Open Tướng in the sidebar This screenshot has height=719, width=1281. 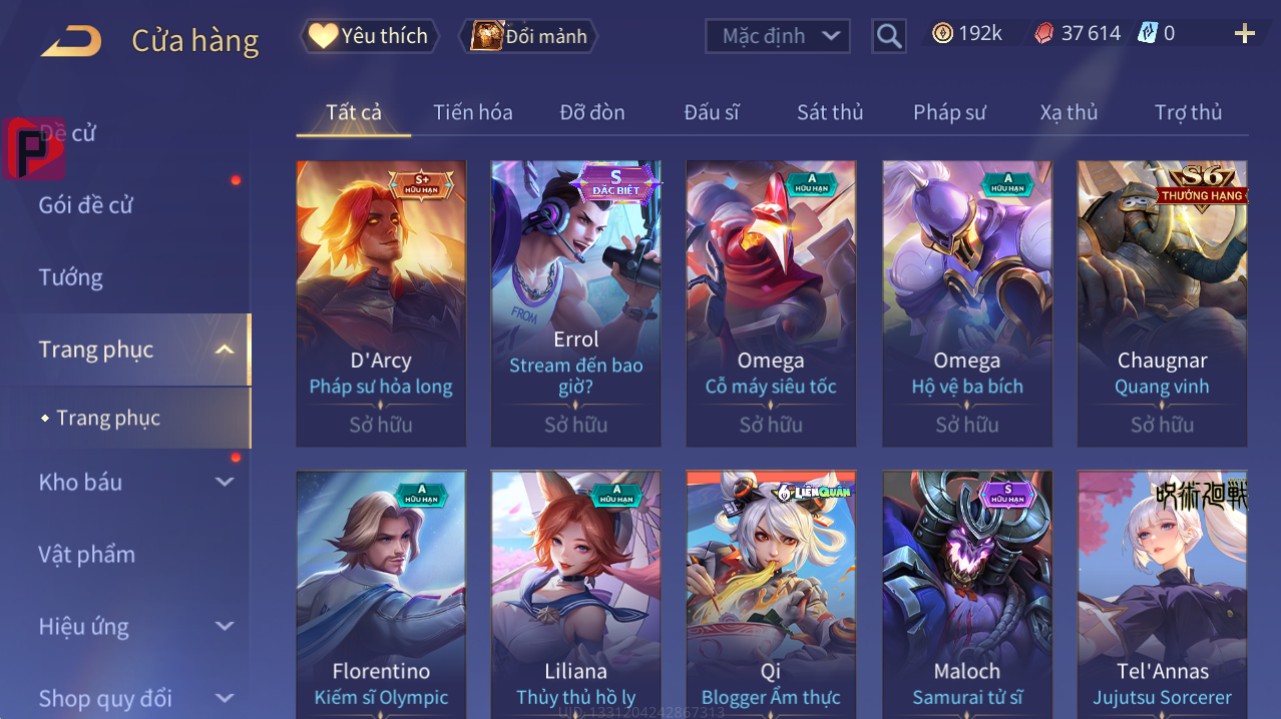[x=71, y=277]
